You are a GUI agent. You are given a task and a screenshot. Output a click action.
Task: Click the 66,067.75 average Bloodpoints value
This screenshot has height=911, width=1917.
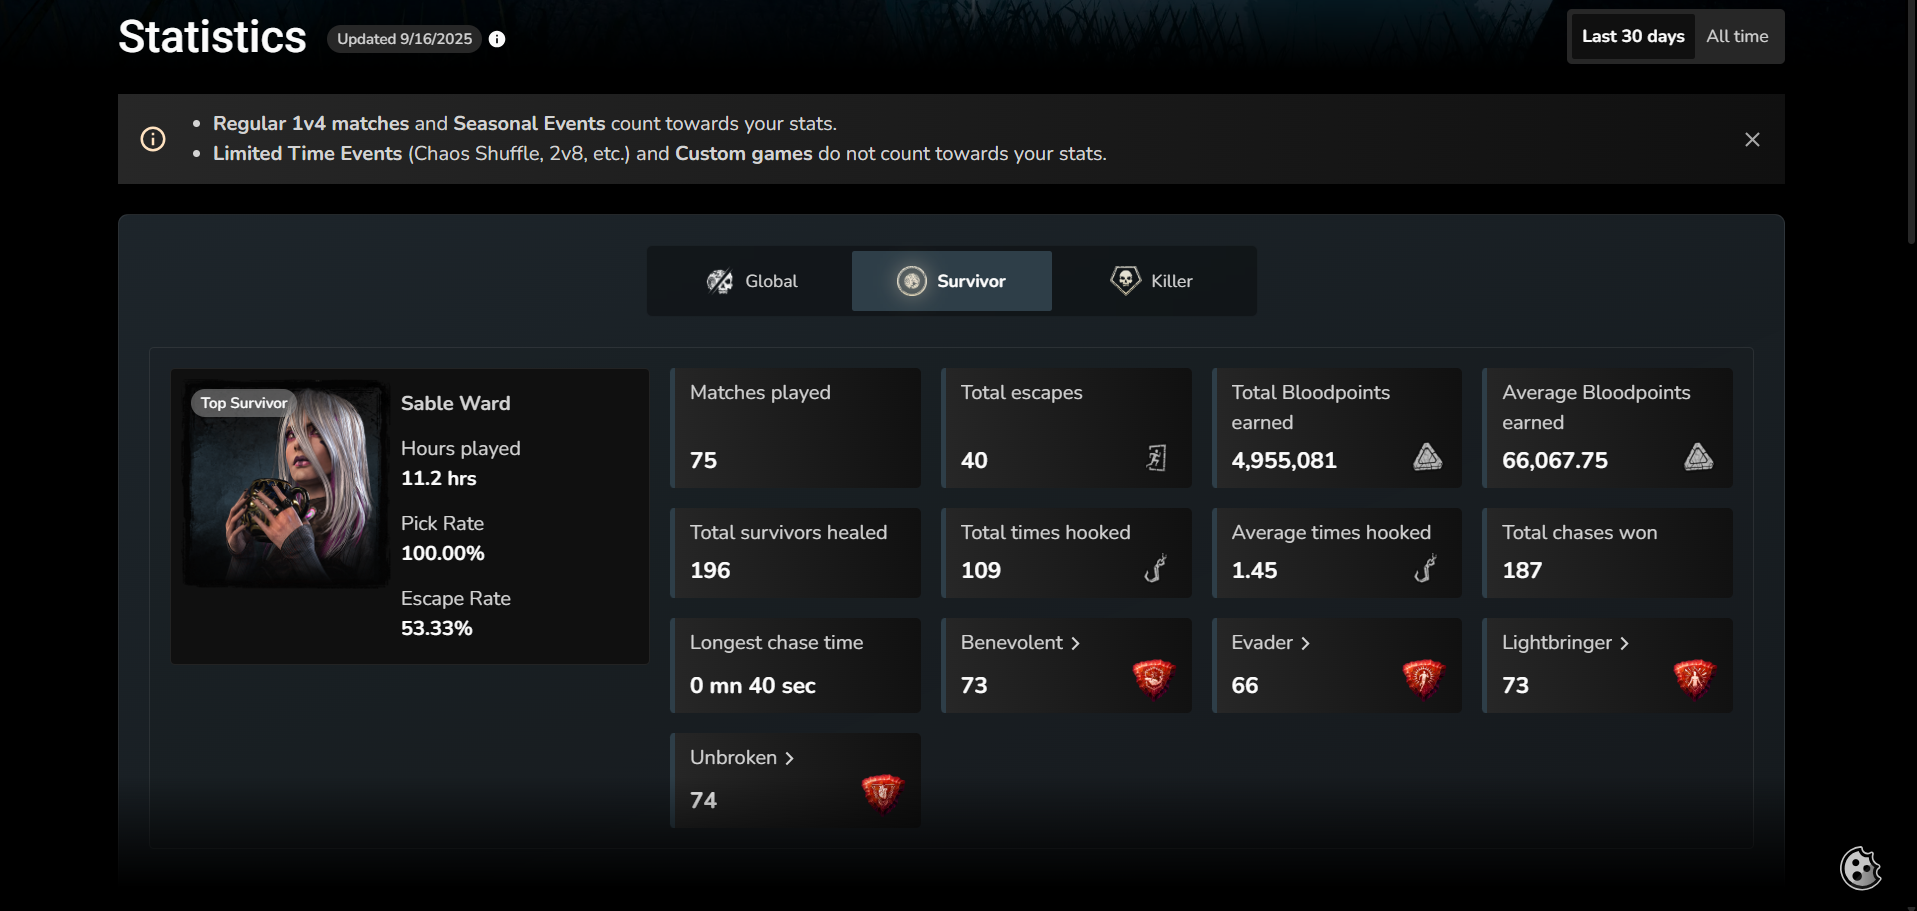coord(1555,461)
